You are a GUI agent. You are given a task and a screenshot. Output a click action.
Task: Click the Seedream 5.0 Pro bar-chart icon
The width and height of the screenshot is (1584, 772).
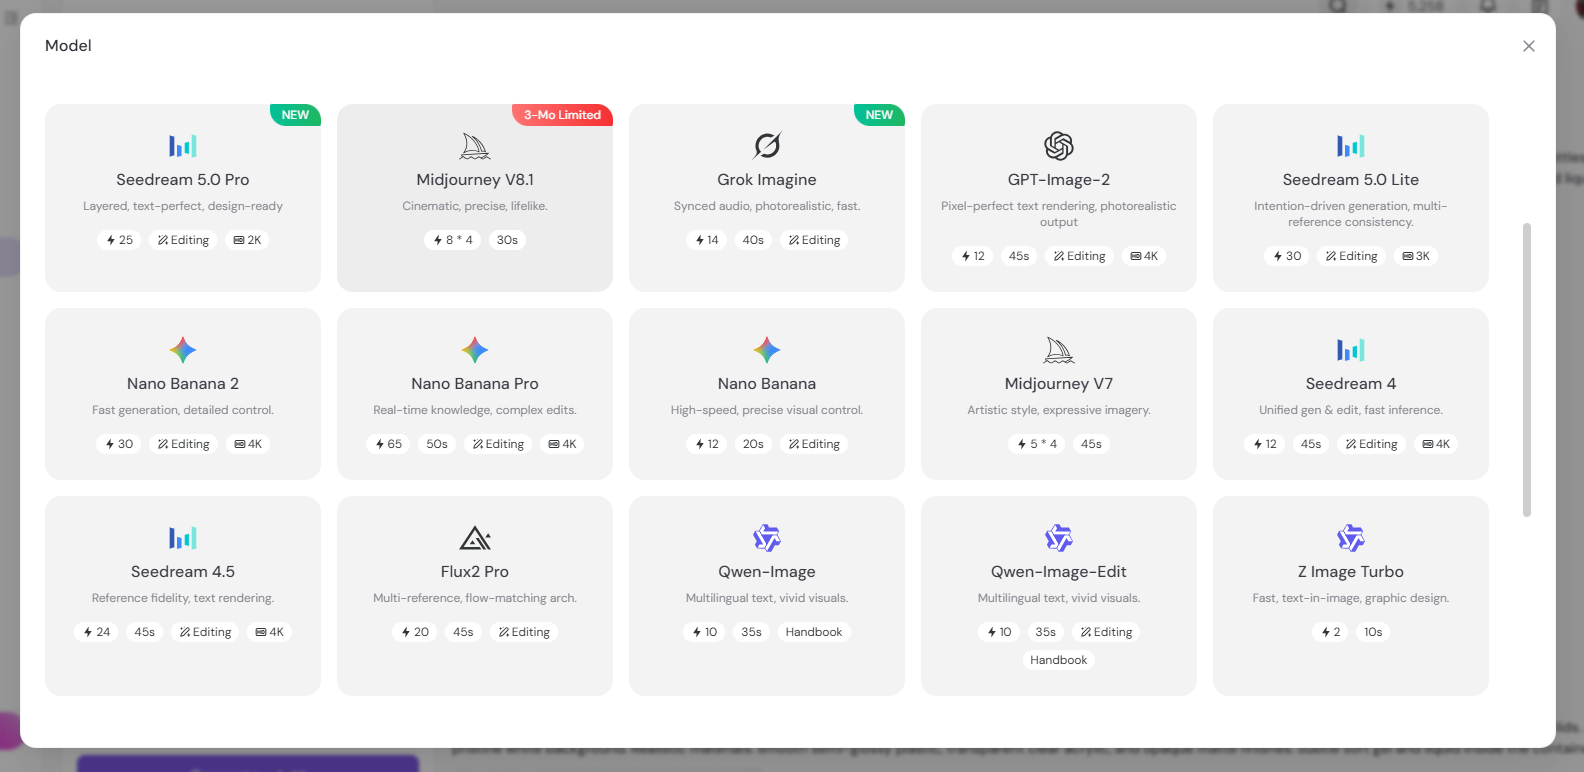(183, 146)
